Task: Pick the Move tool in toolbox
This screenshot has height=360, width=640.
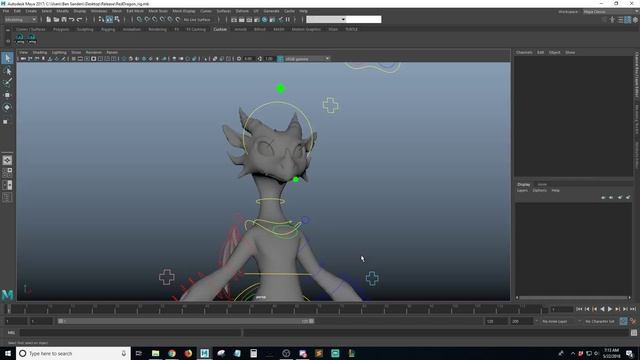Action: click(7, 95)
